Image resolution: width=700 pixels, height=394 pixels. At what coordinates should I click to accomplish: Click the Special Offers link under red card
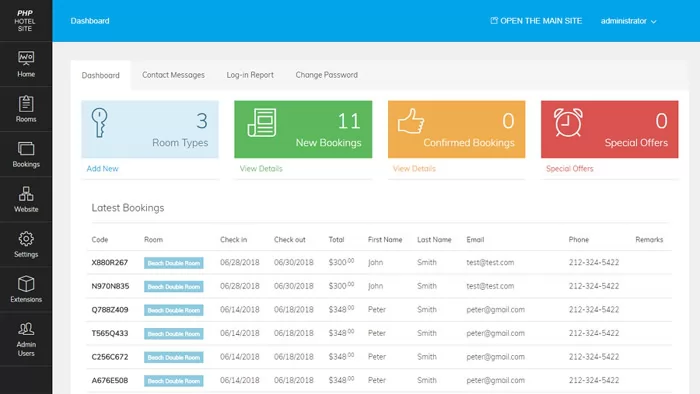click(x=570, y=169)
